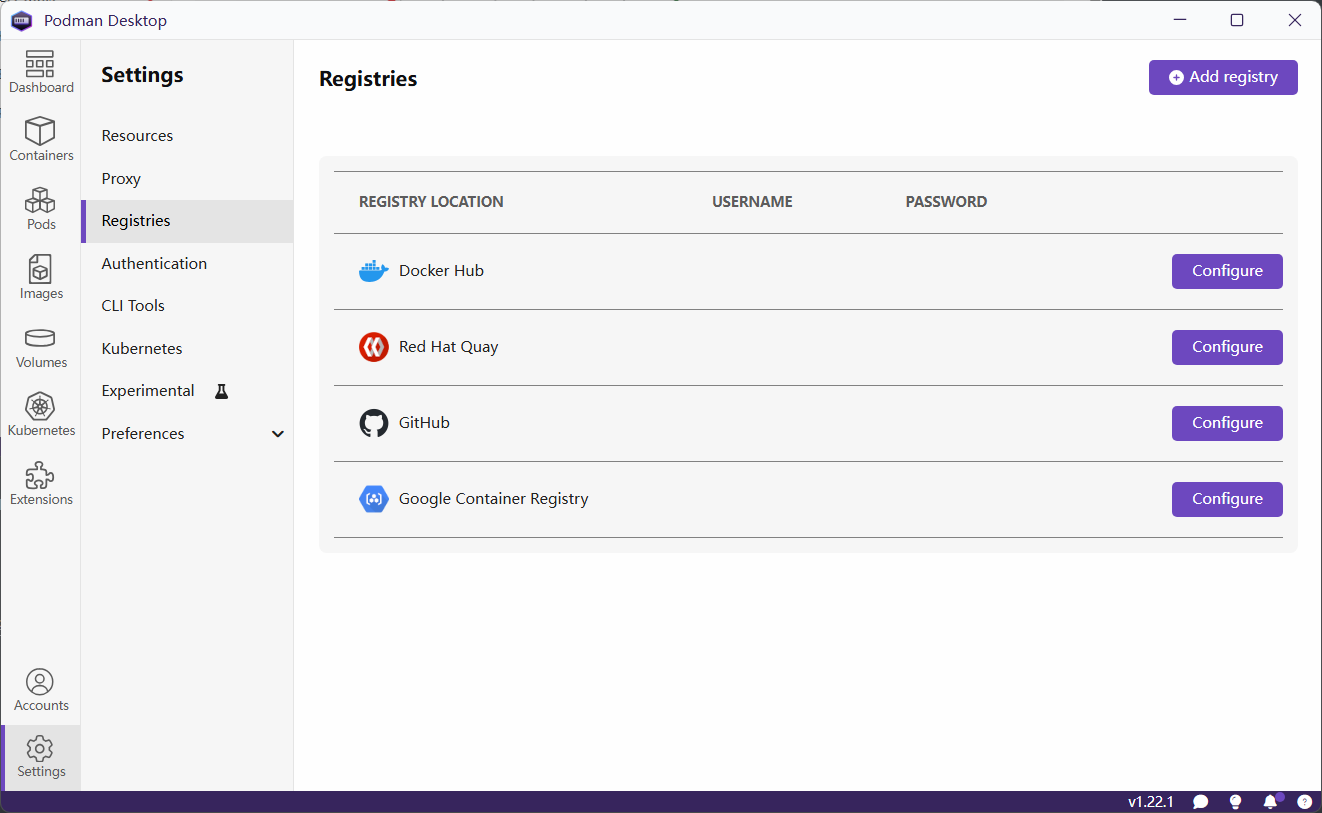
Task: Open Kubernetes from the left navigation bar
Action: point(41,414)
